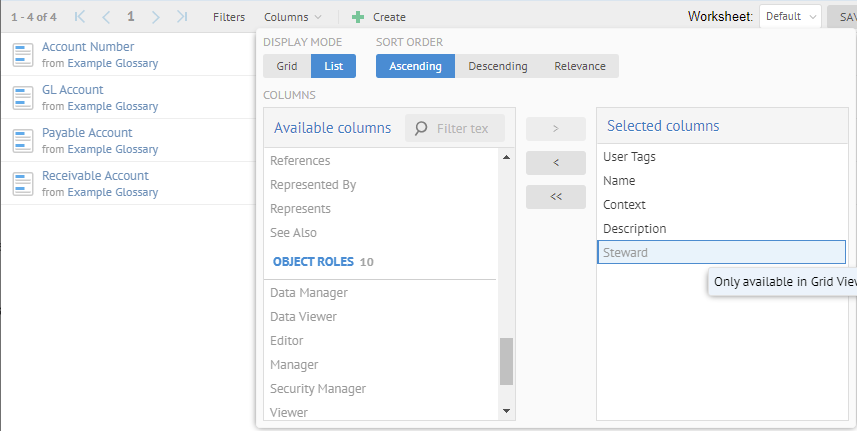Set sort order to Descending

tap(498, 66)
